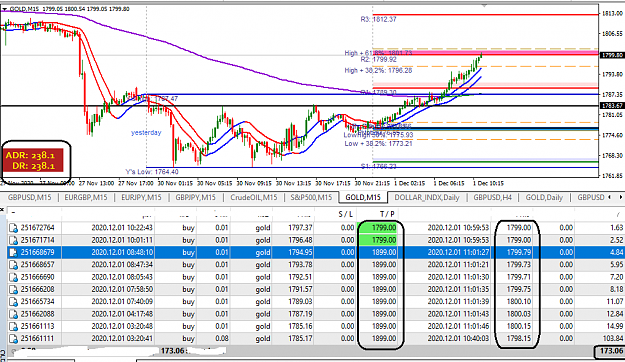625x362 pixels.
Task: Click open price 1789.03
Action: [300, 302]
